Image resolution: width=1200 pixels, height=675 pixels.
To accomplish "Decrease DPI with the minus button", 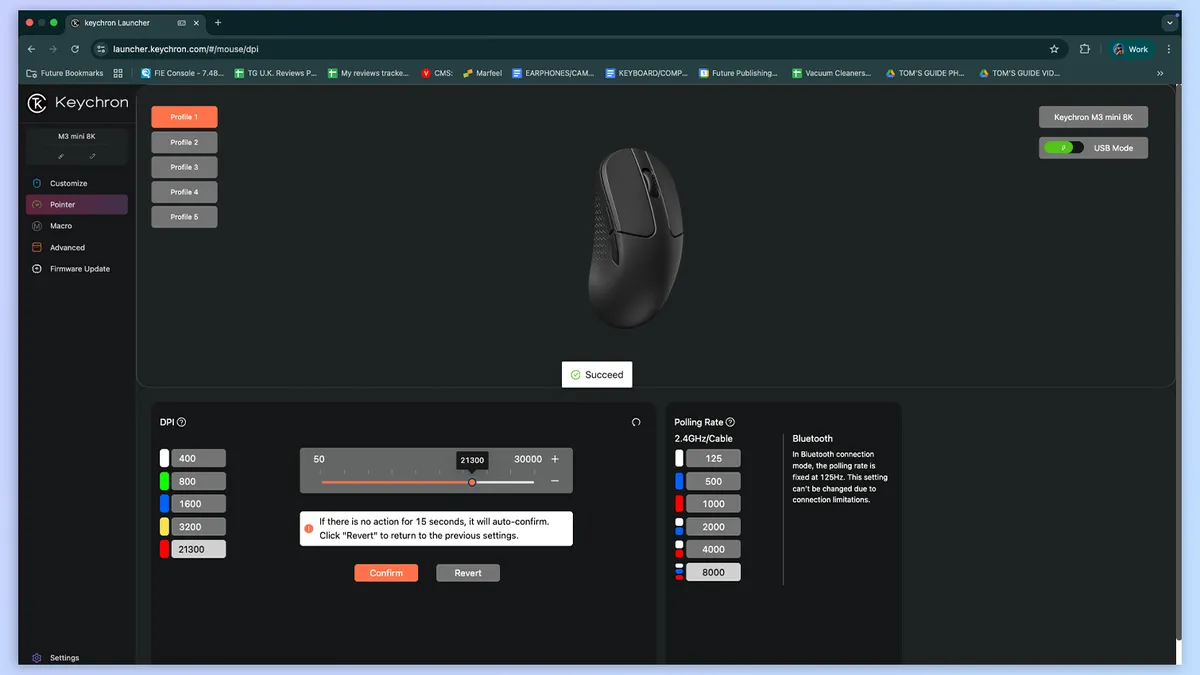I will tap(555, 481).
